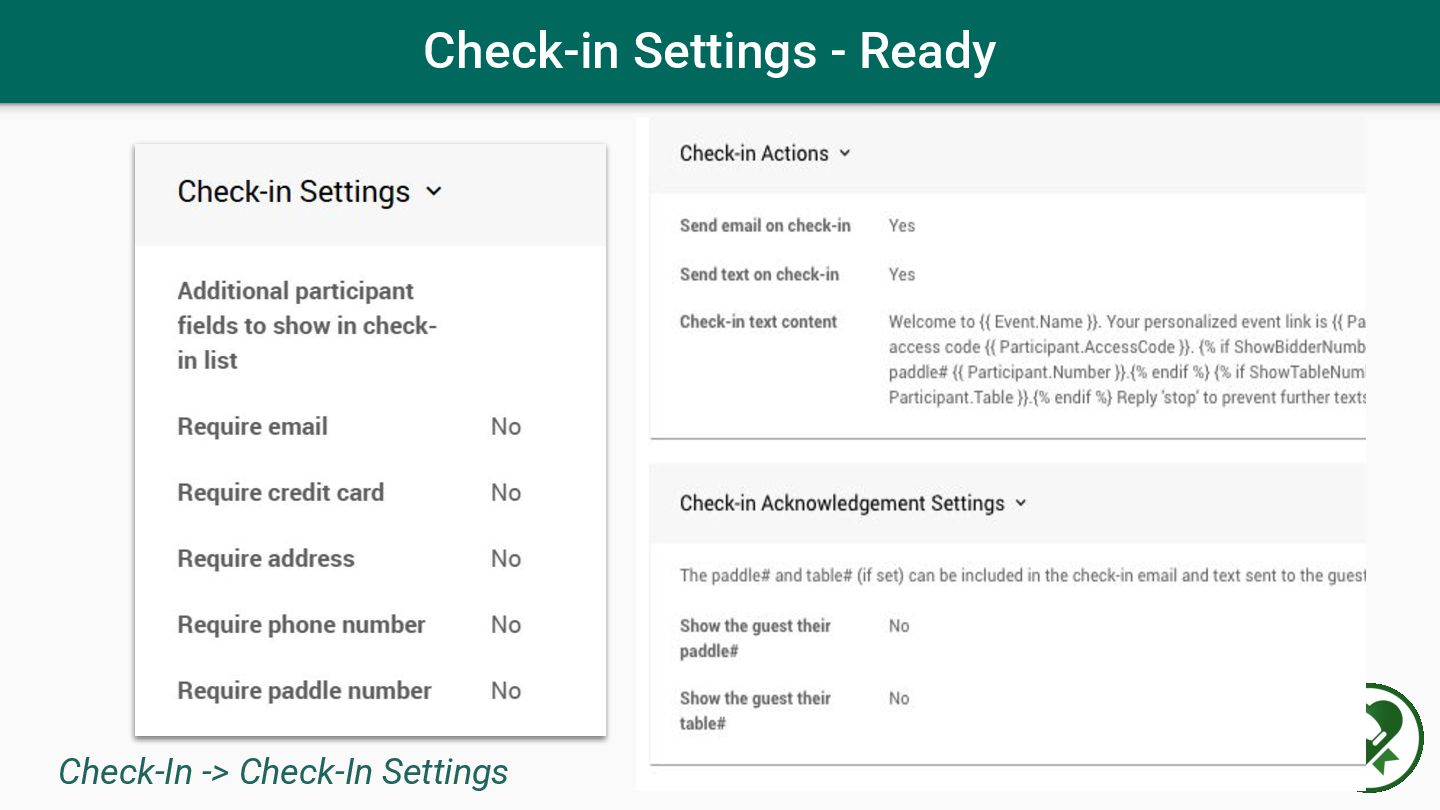Image resolution: width=1440 pixels, height=810 pixels.
Task: Collapse the Check-in Actions chevron
Action: [845, 154]
